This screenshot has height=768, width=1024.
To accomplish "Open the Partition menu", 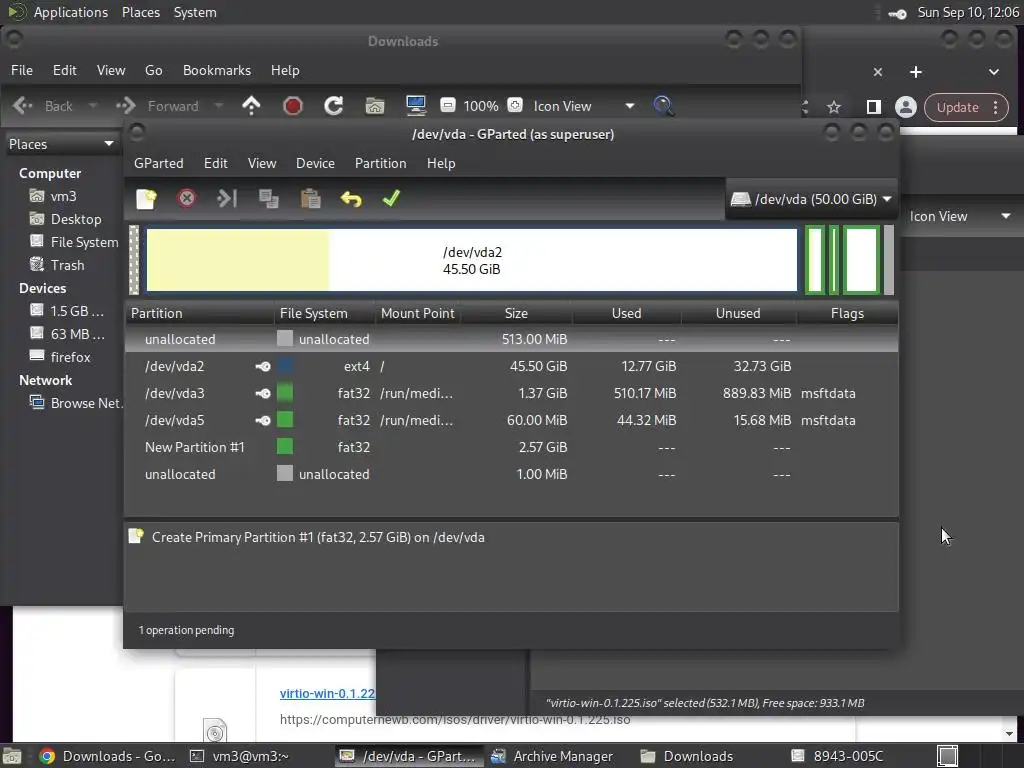I will (381, 163).
